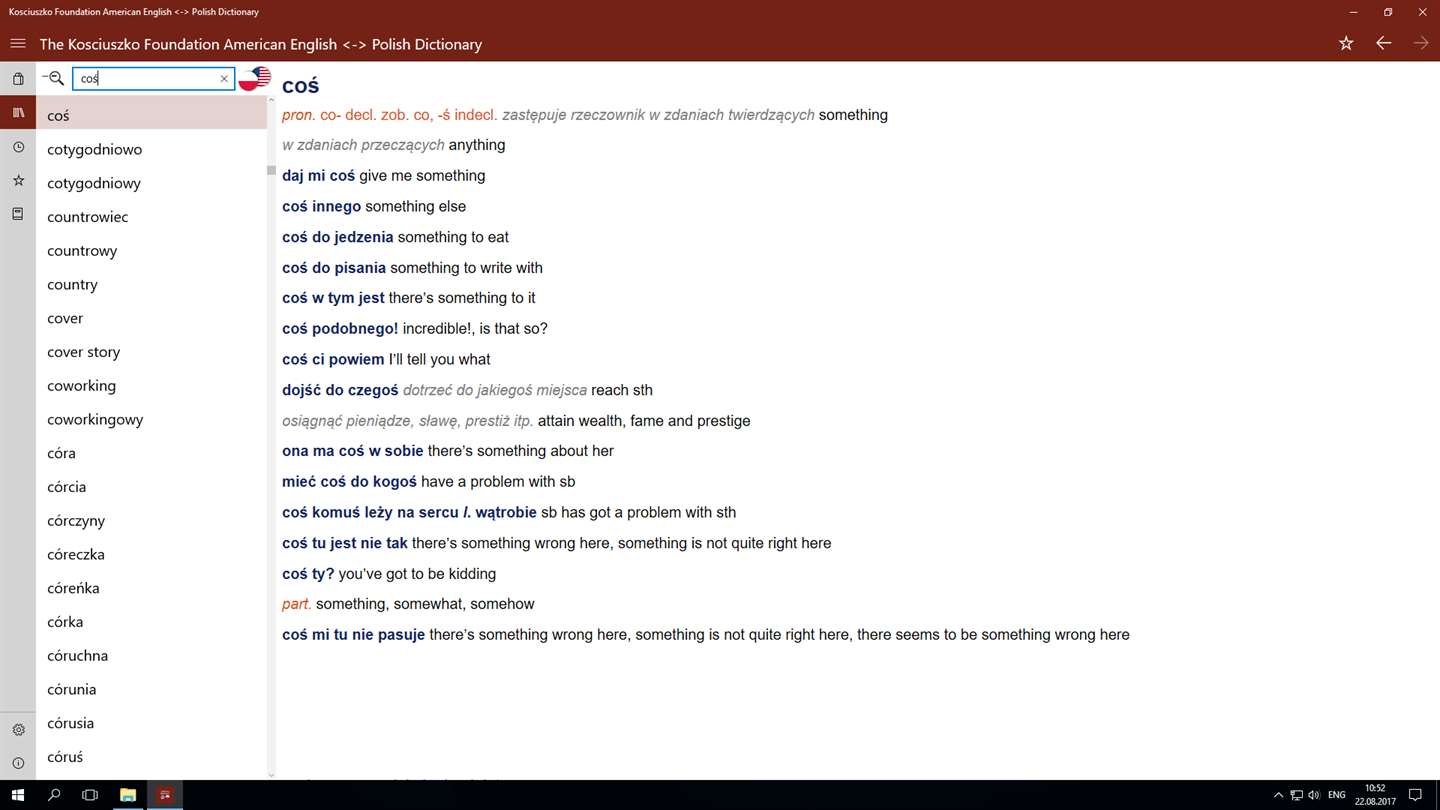Select 'country' in the word list

pos(152,284)
